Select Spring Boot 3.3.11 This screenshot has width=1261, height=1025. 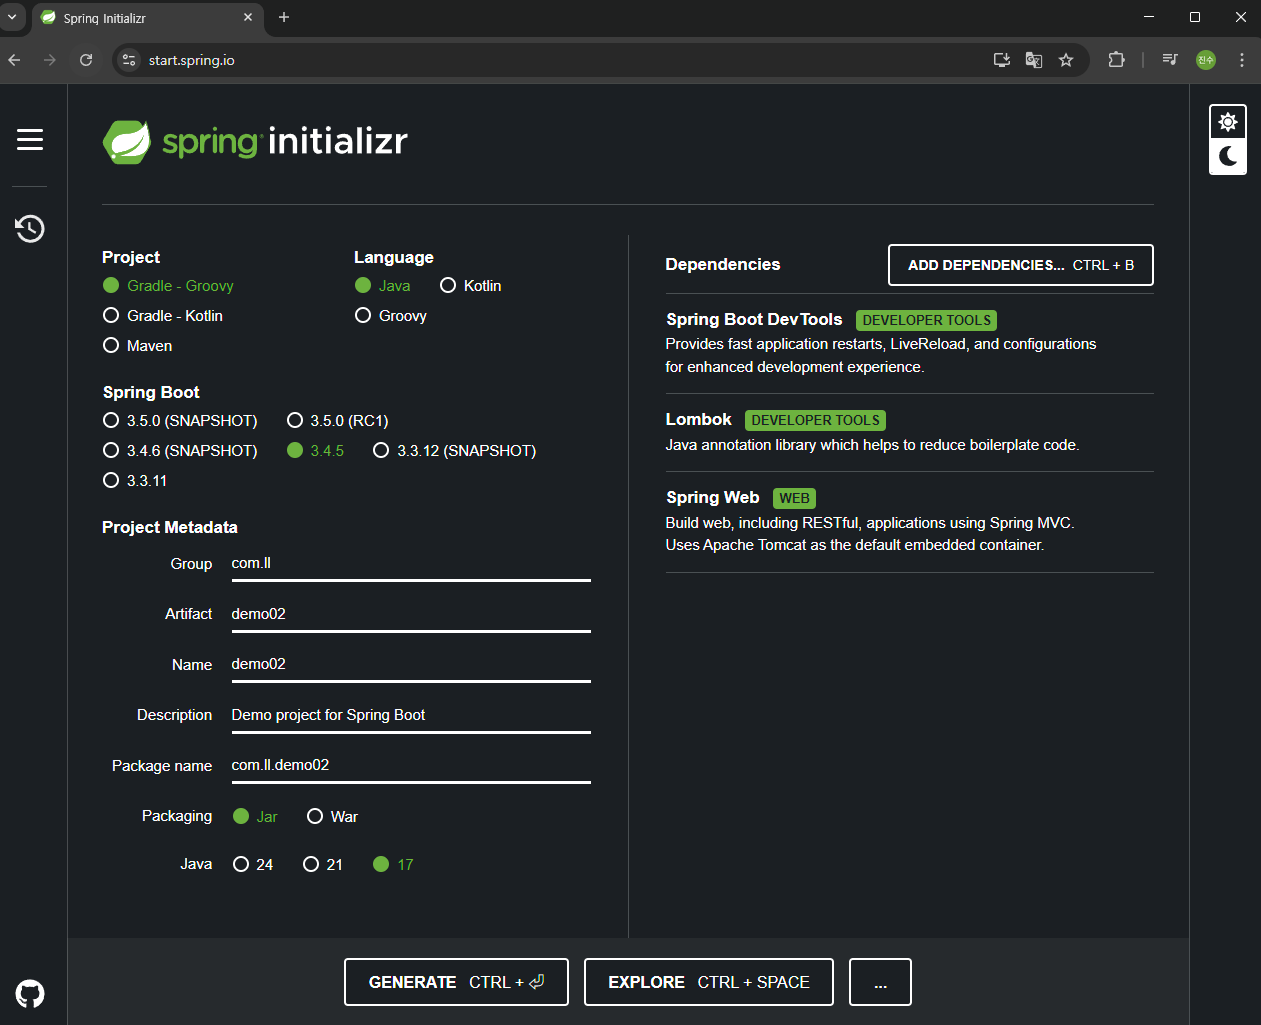(135, 481)
